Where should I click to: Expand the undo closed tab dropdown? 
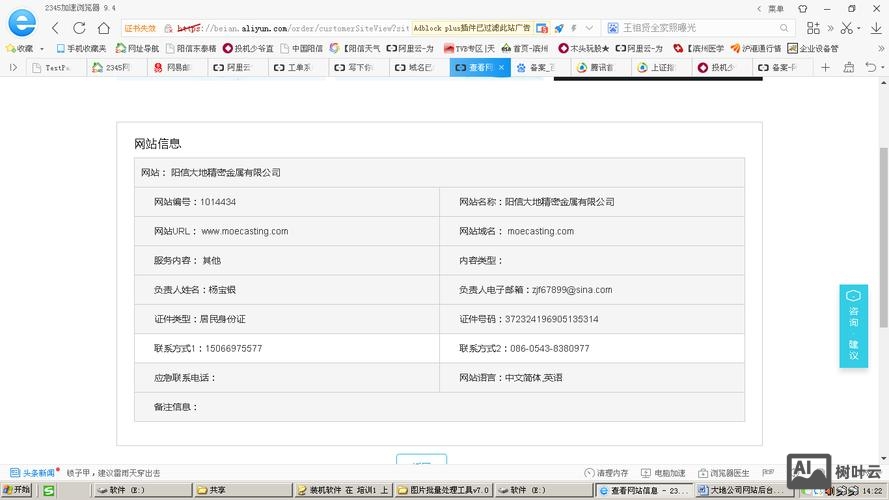coord(881,68)
